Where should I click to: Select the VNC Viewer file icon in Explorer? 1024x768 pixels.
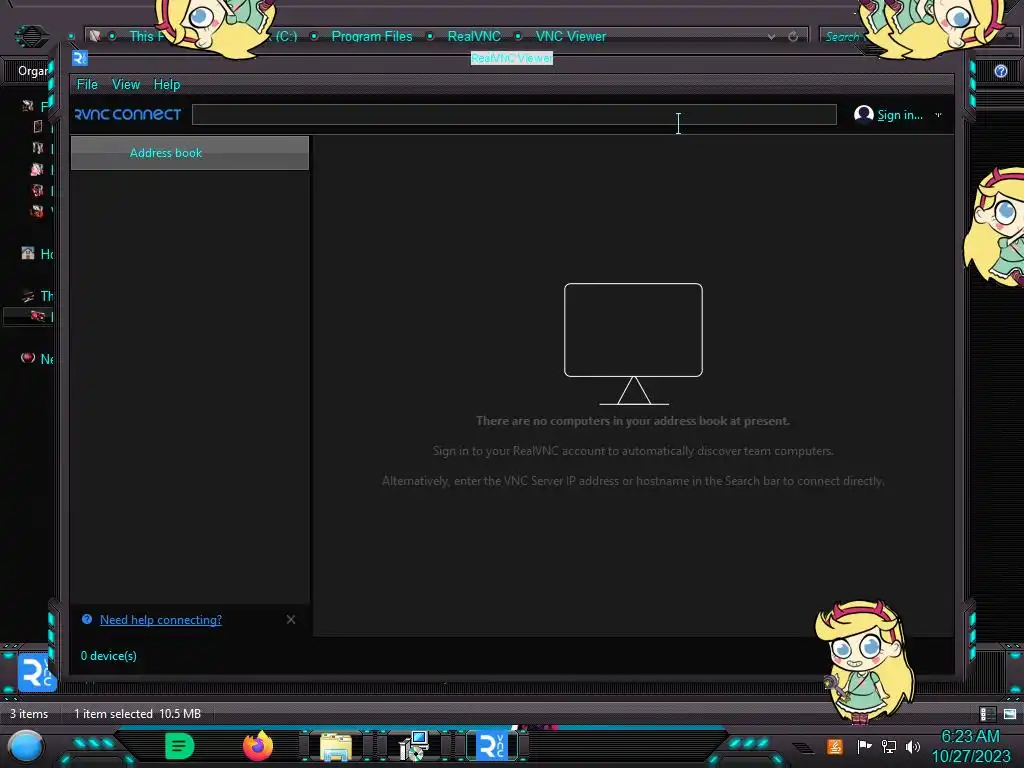(37, 671)
